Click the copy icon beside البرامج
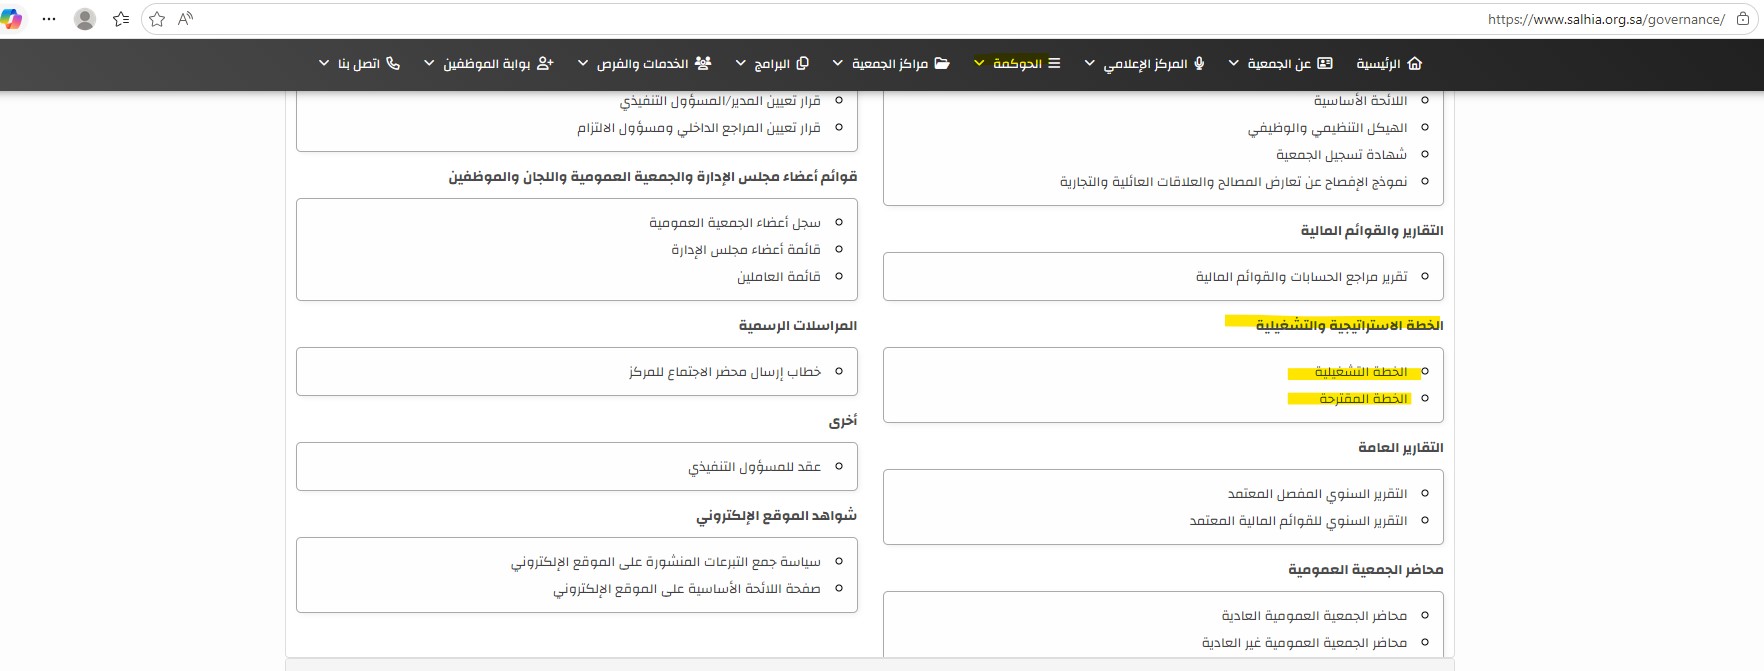The width and height of the screenshot is (1764, 671). click(802, 63)
